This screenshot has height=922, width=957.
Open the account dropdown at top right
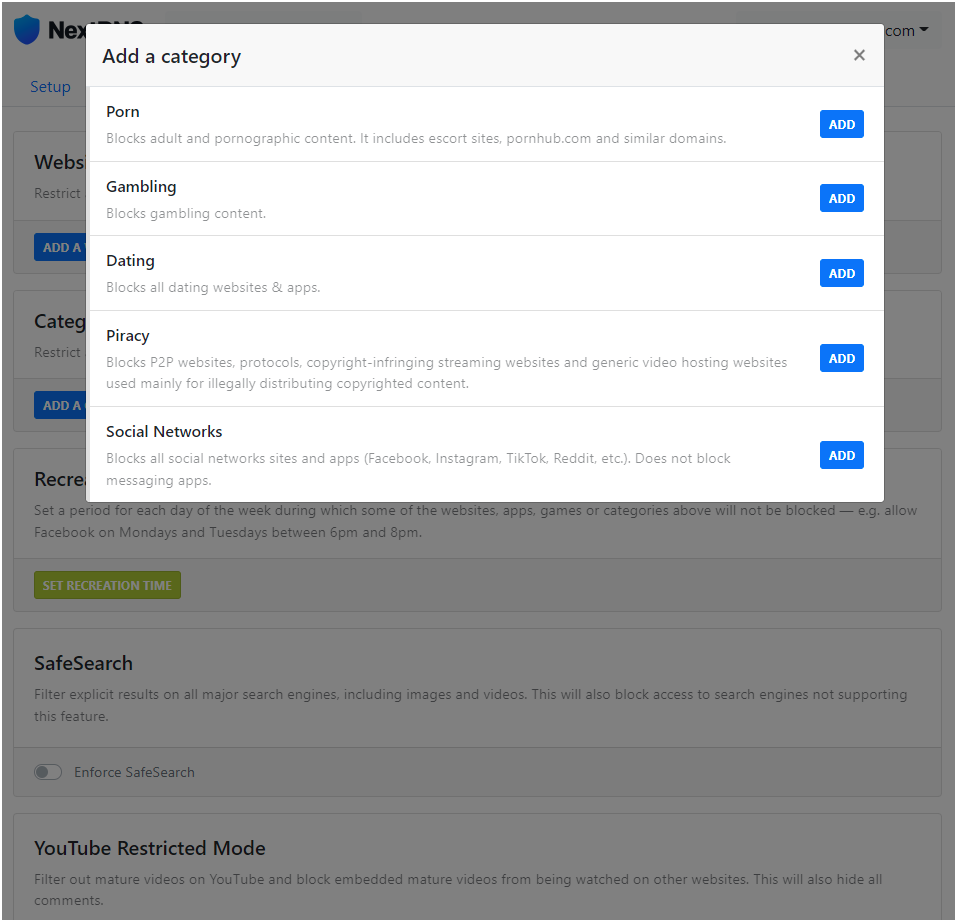click(905, 31)
